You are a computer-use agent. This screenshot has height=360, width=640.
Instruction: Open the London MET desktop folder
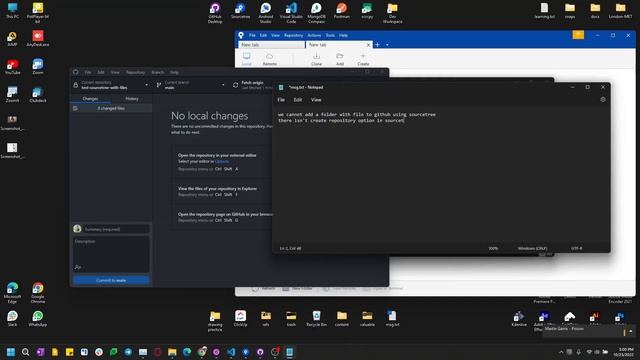[x=620, y=11]
